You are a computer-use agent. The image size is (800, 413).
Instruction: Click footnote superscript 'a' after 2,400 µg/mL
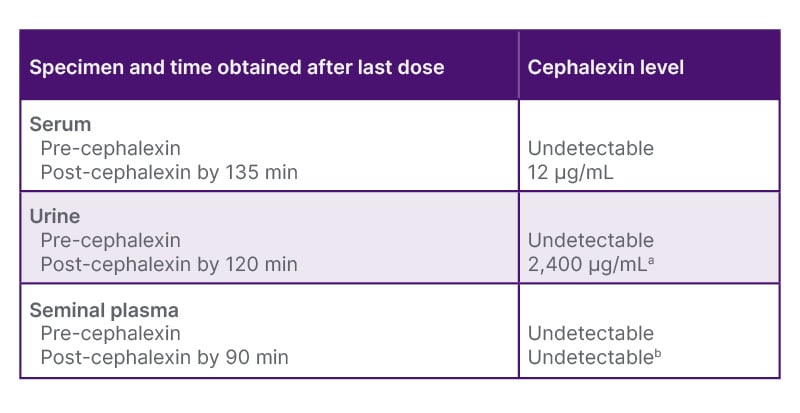coord(651,261)
